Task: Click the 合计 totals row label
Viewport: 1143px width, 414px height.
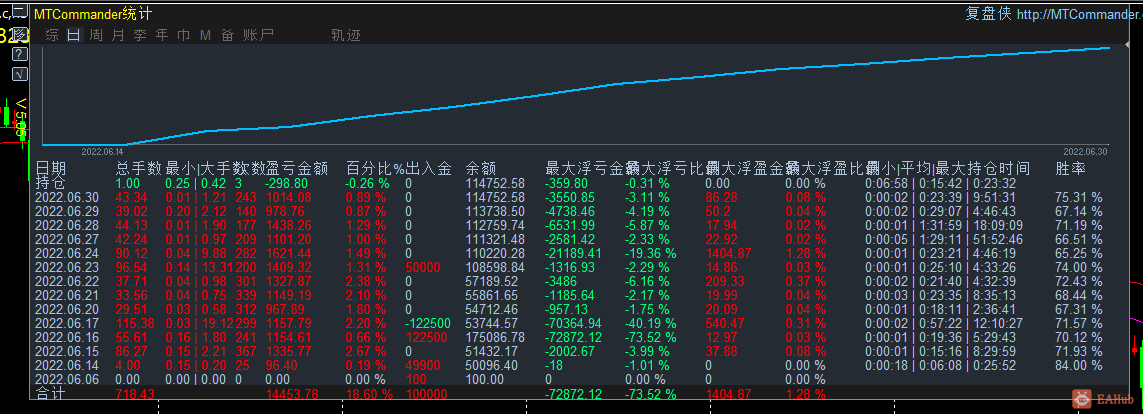Action: [x=50, y=394]
